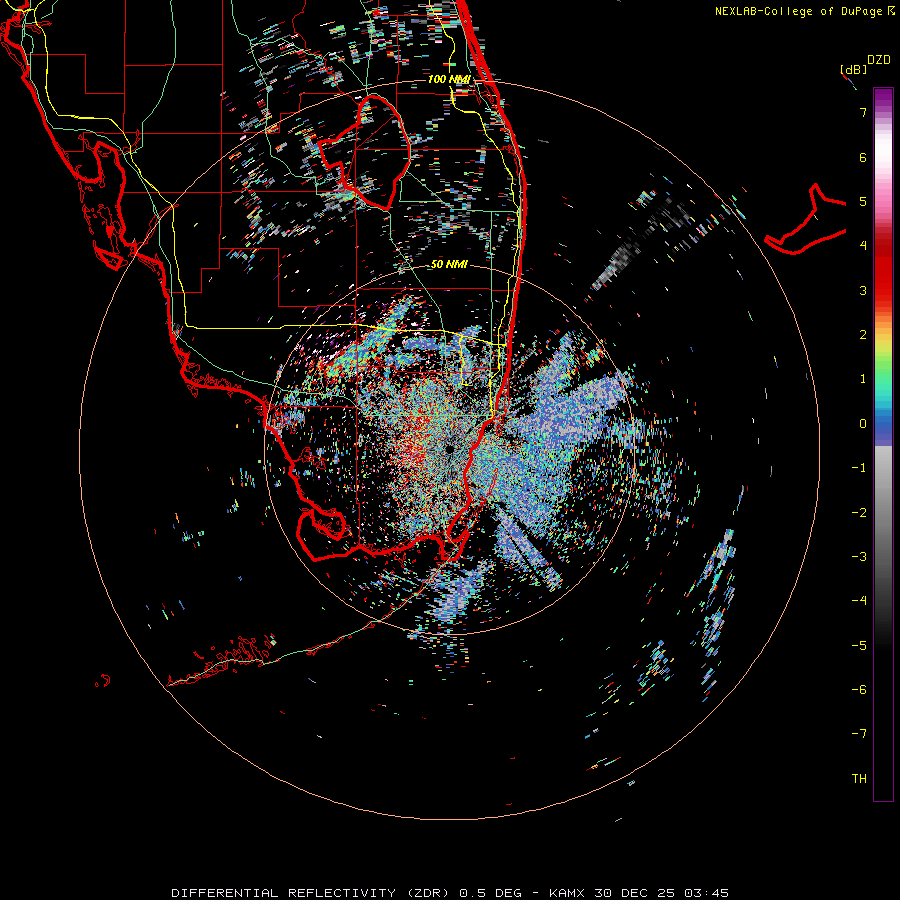Click the DZD product label above the scale
Screen dimensions: 900x900
coord(879,60)
